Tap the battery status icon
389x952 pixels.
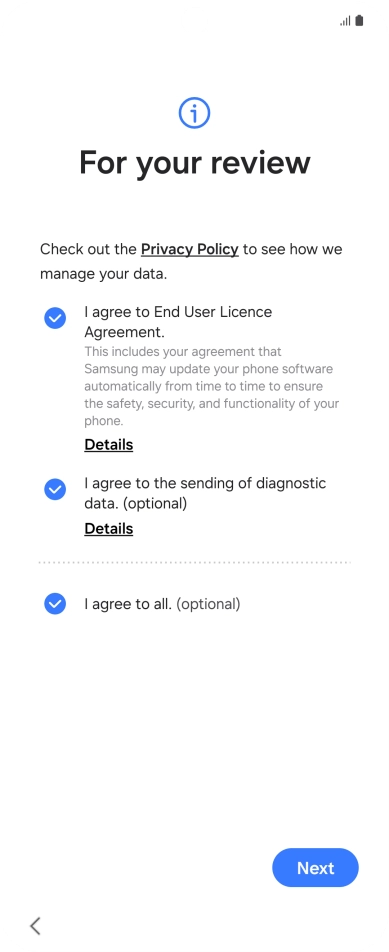tap(359, 21)
